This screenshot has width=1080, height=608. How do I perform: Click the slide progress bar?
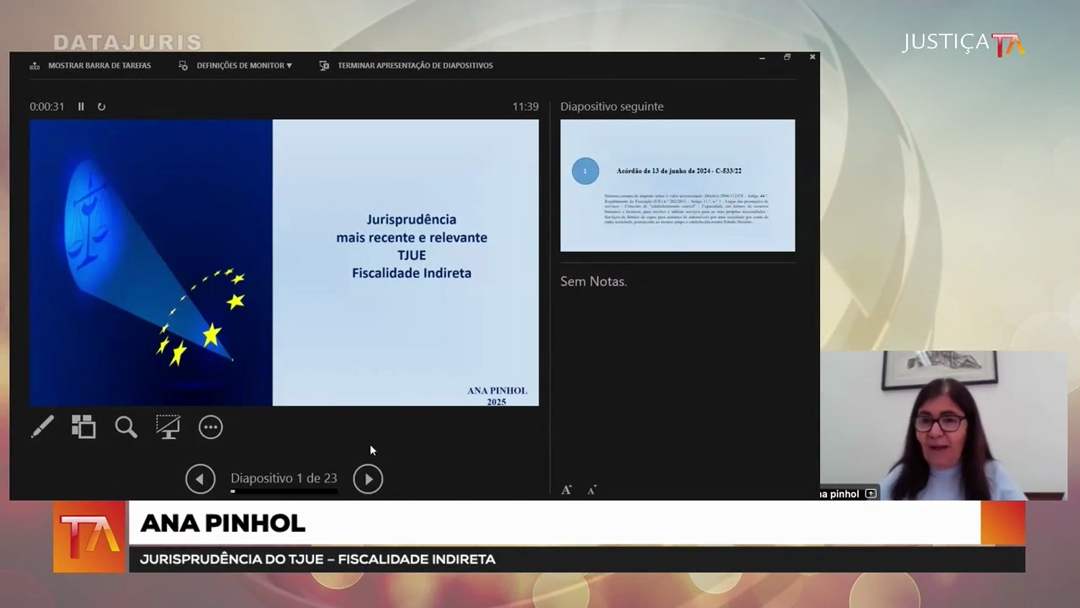click(284, 492)
